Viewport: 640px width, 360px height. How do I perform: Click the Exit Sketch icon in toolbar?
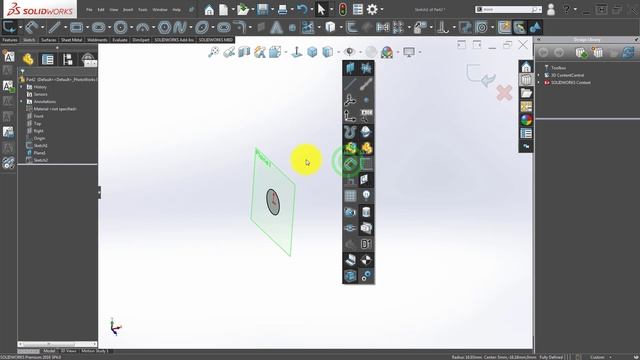(9, 27)
